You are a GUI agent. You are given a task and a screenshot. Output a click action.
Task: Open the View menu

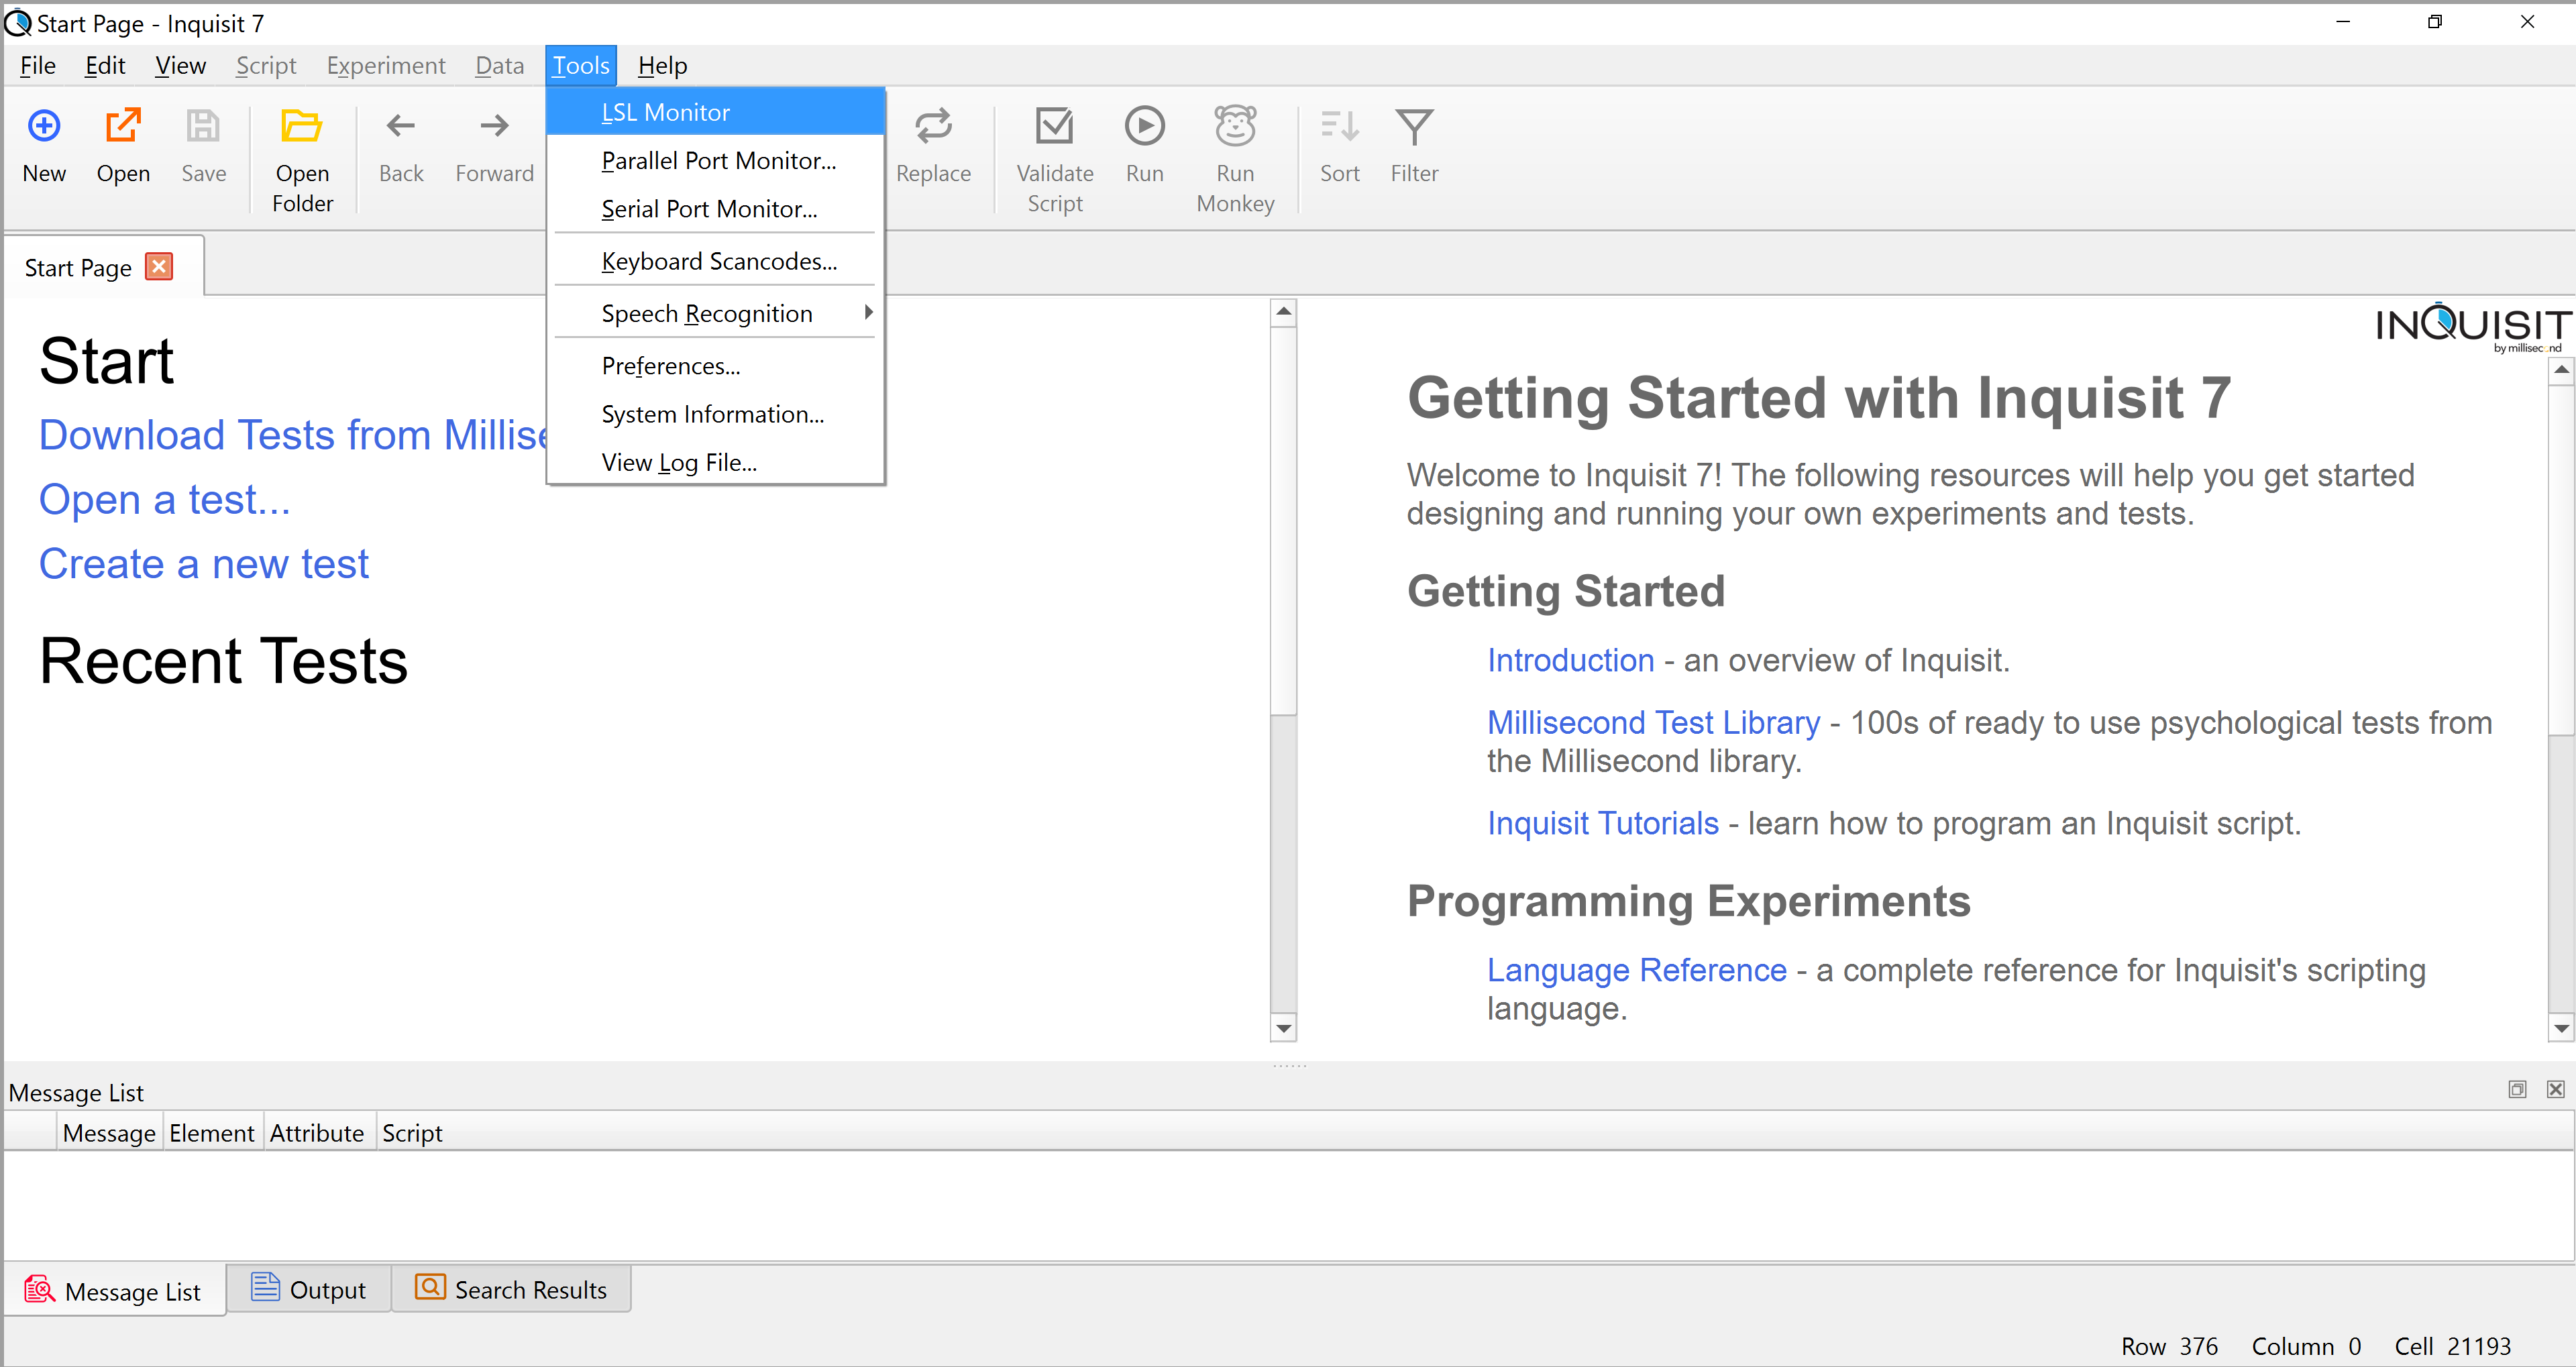180,65
